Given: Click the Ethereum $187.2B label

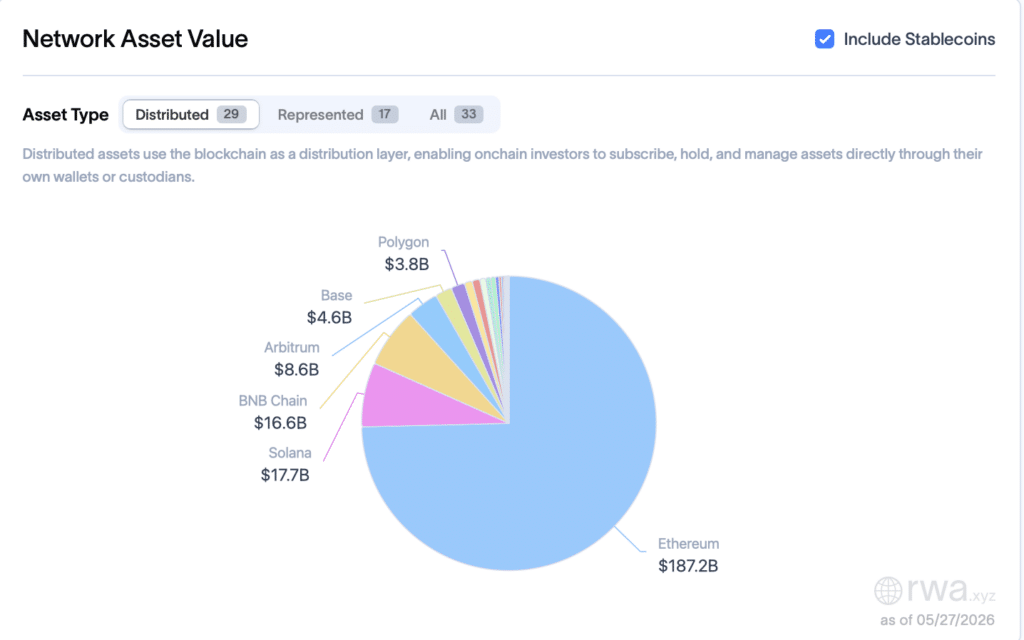Looking at the screenshot, I should pyautogui.click(x=688, y=555).
